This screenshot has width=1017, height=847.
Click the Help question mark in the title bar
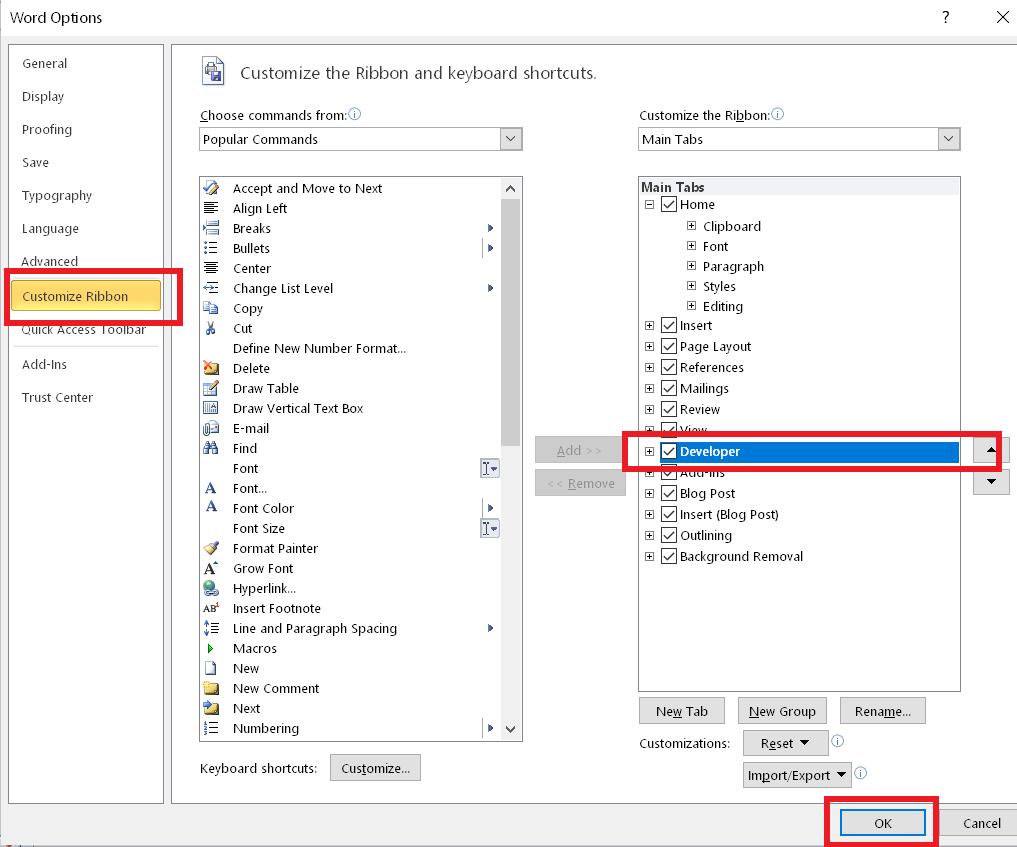click(x=946, y=18)
